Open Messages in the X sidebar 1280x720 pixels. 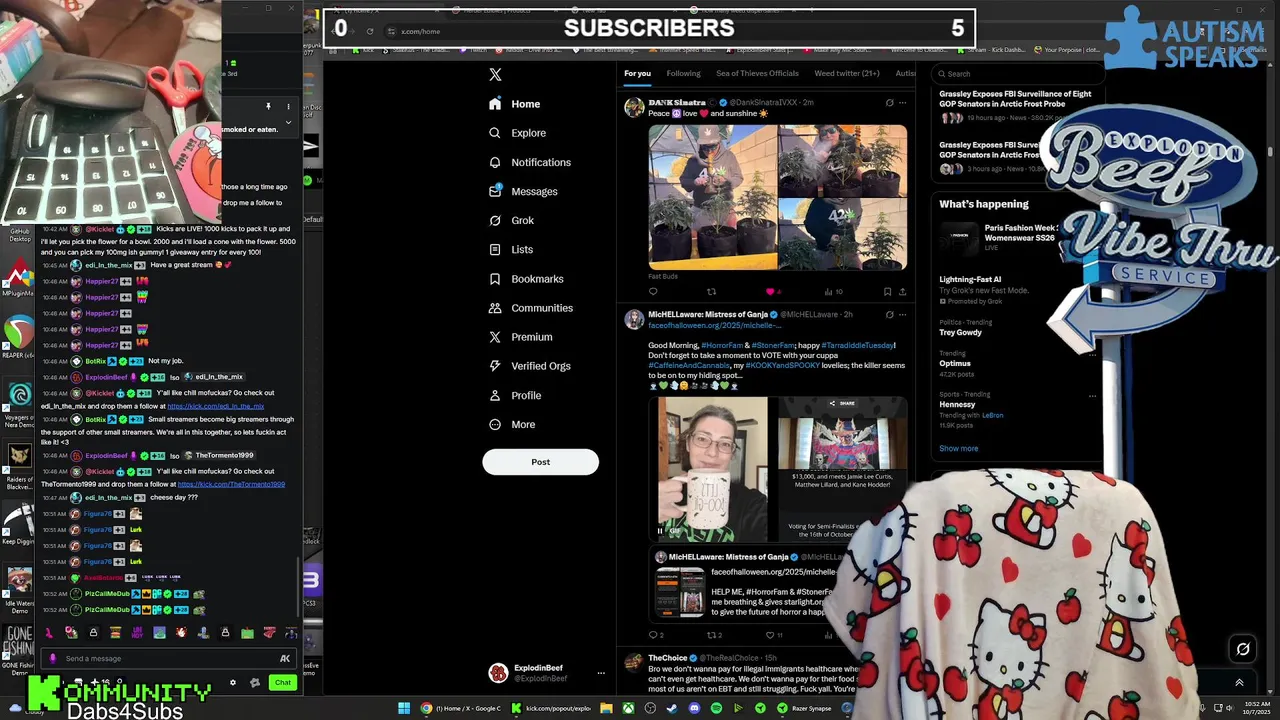(x=523, y=191)
